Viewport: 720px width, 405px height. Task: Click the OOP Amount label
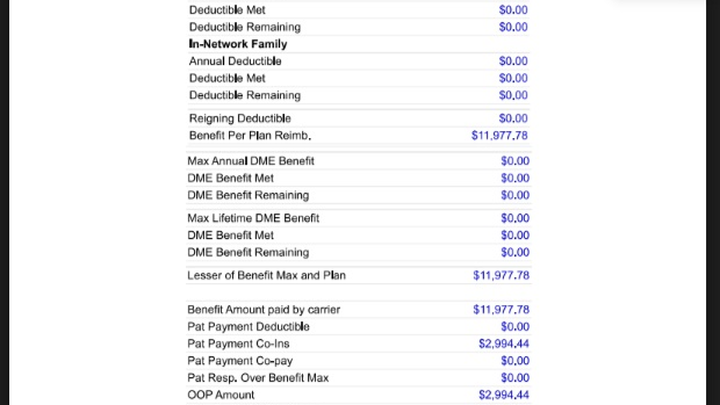click(x=221, y=395)
